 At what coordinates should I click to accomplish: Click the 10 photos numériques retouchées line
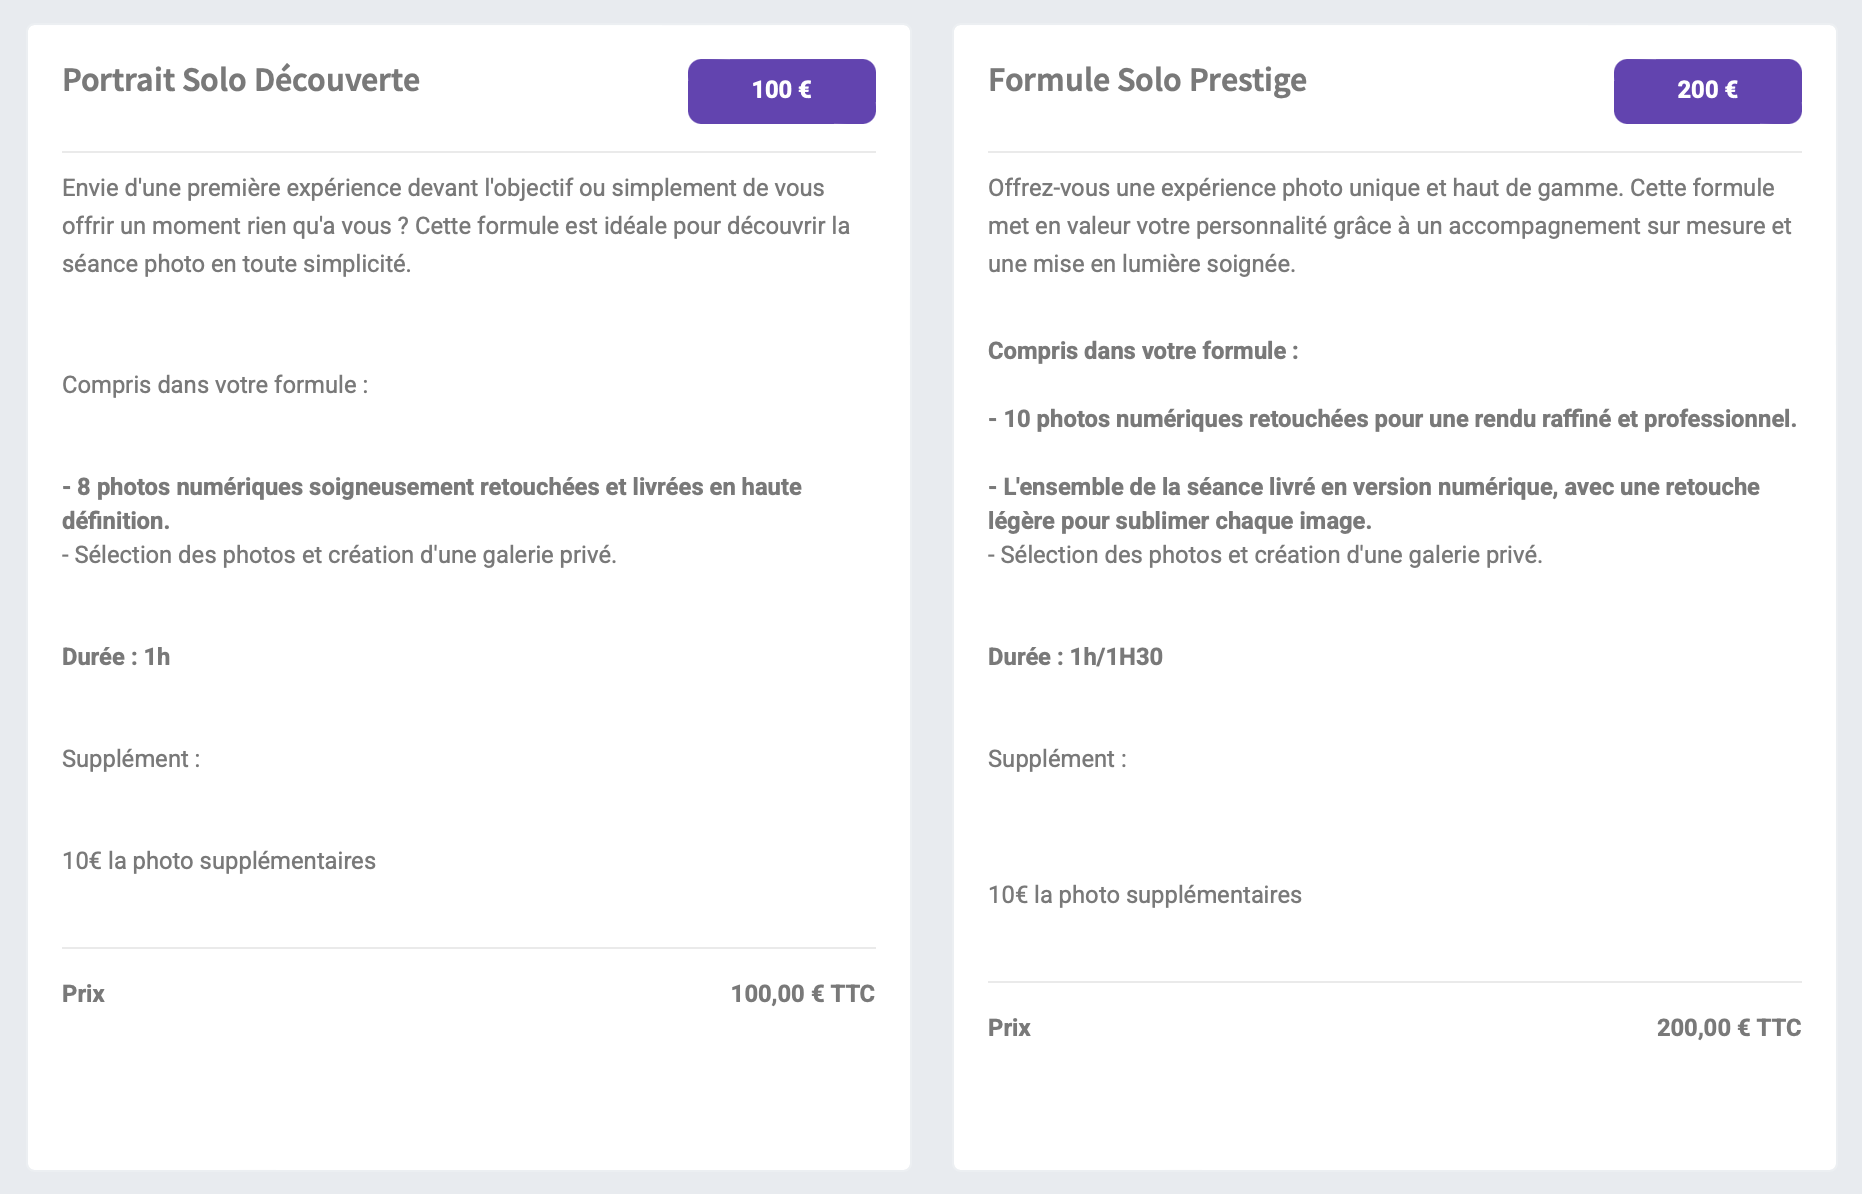click(x=1392, y=419)
